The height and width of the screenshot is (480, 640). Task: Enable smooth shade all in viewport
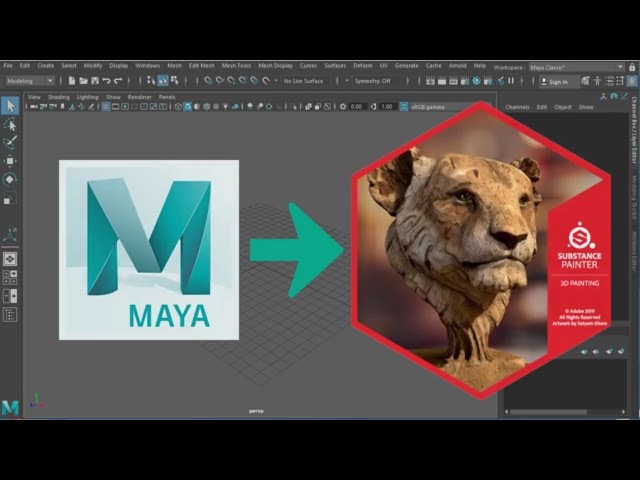coord(188,107)
